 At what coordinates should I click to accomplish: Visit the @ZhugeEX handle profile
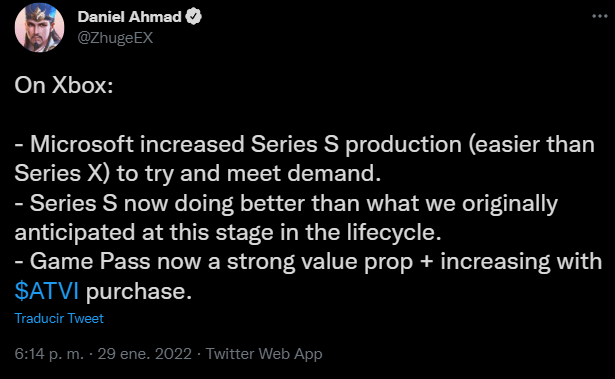[115, 38]
